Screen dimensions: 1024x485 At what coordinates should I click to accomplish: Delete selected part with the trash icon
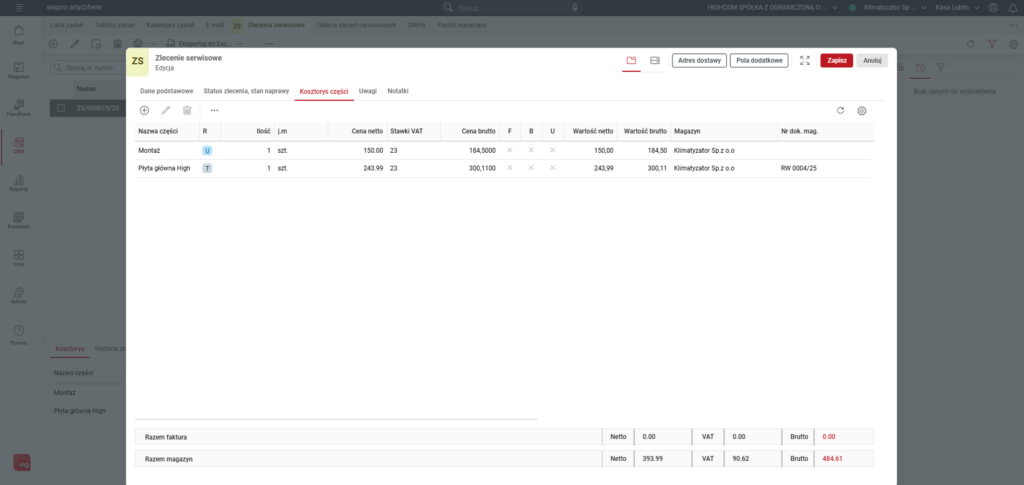(x=187, y=110)
